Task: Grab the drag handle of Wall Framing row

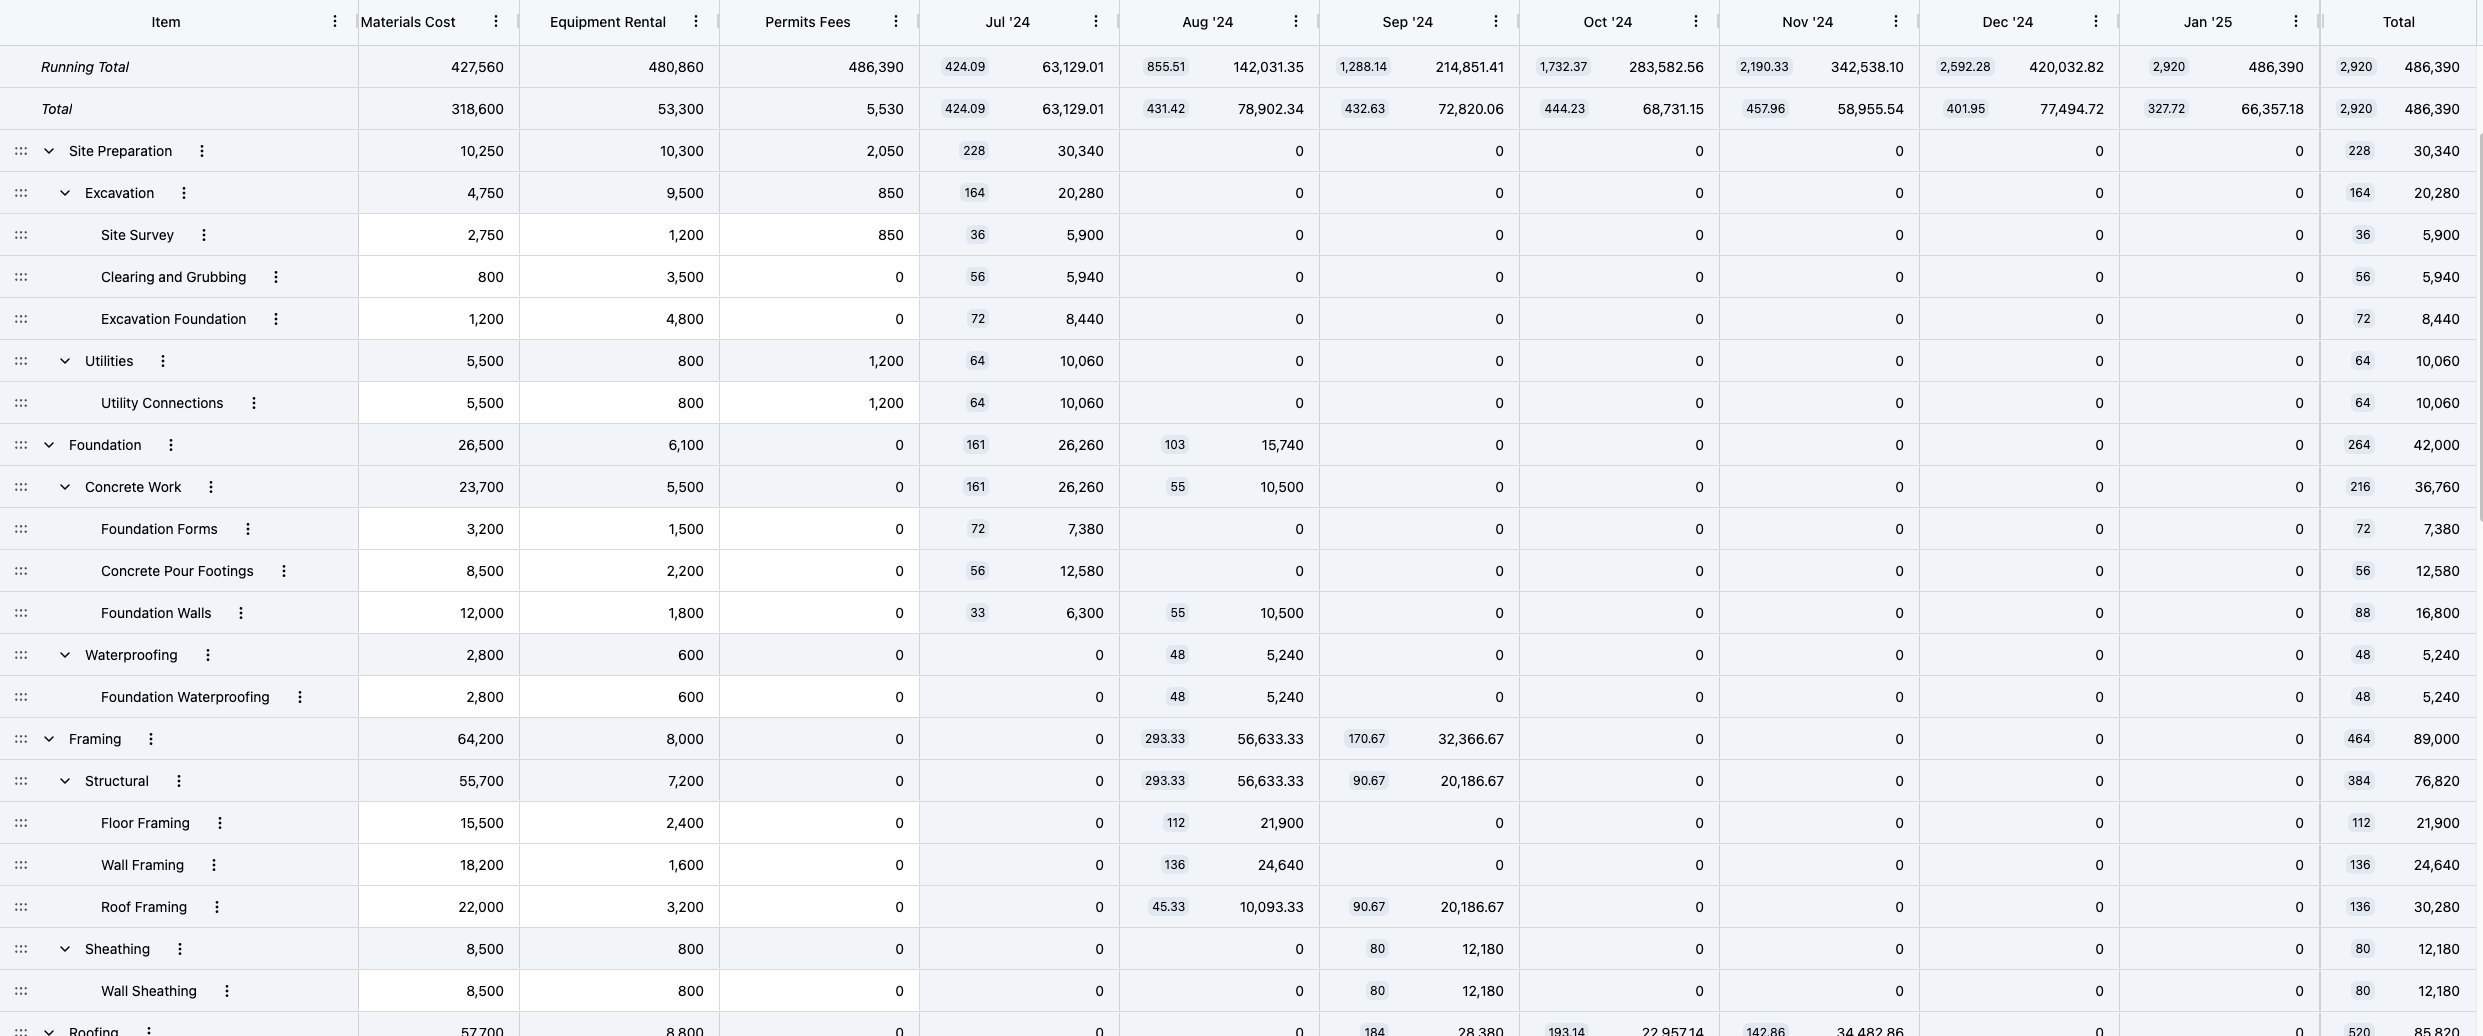Action: click(x=21, y=865)
